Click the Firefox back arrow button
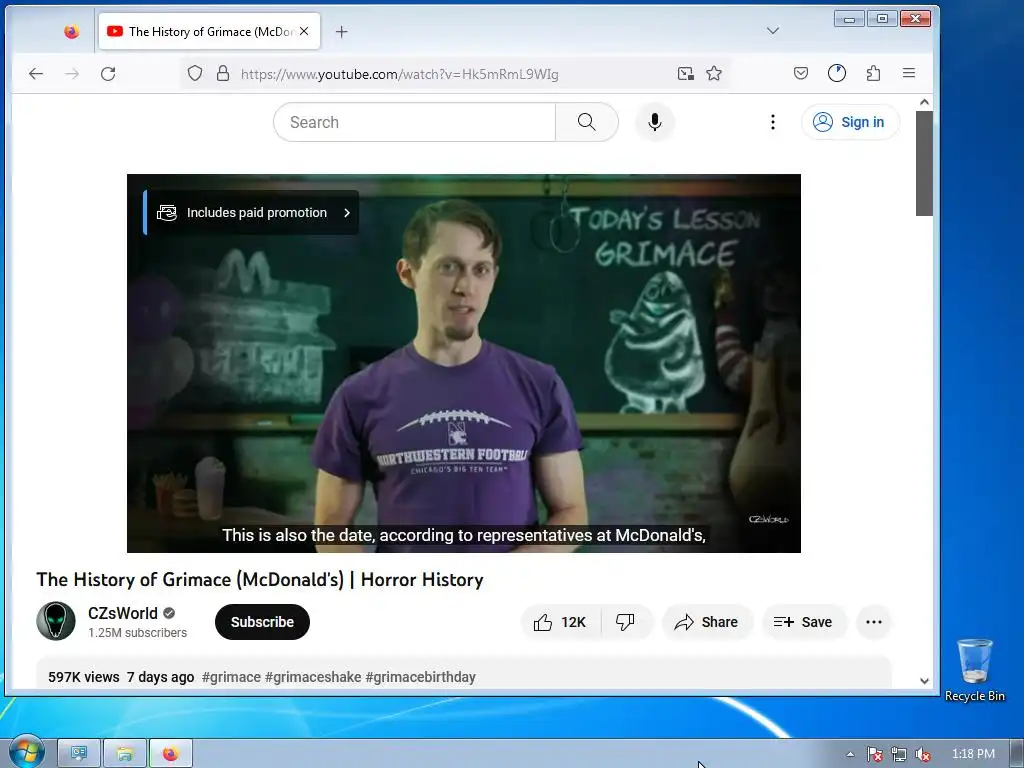Image resolution: width=1024 pixels, height=768 pixels. coord(36,74)
